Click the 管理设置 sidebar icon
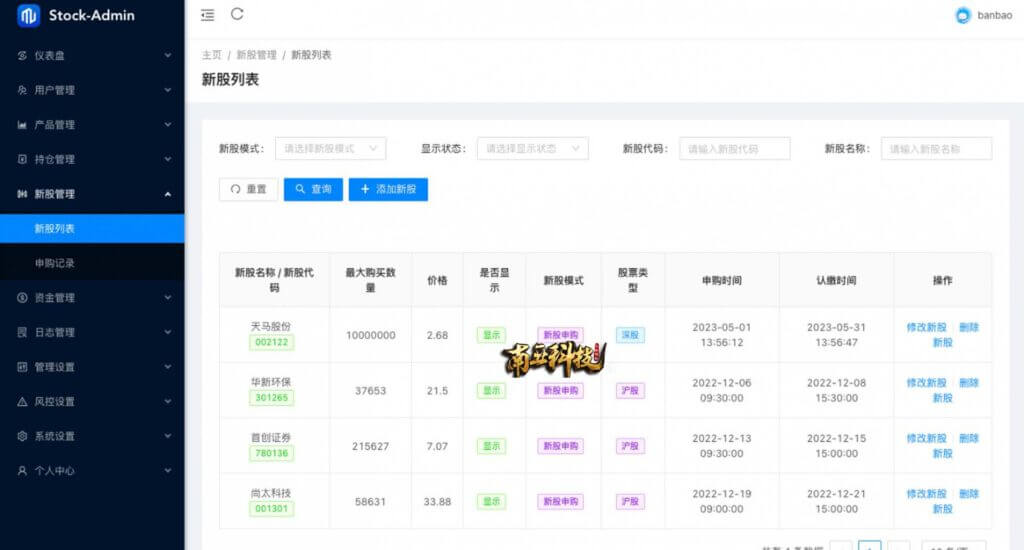 (22, 367)
